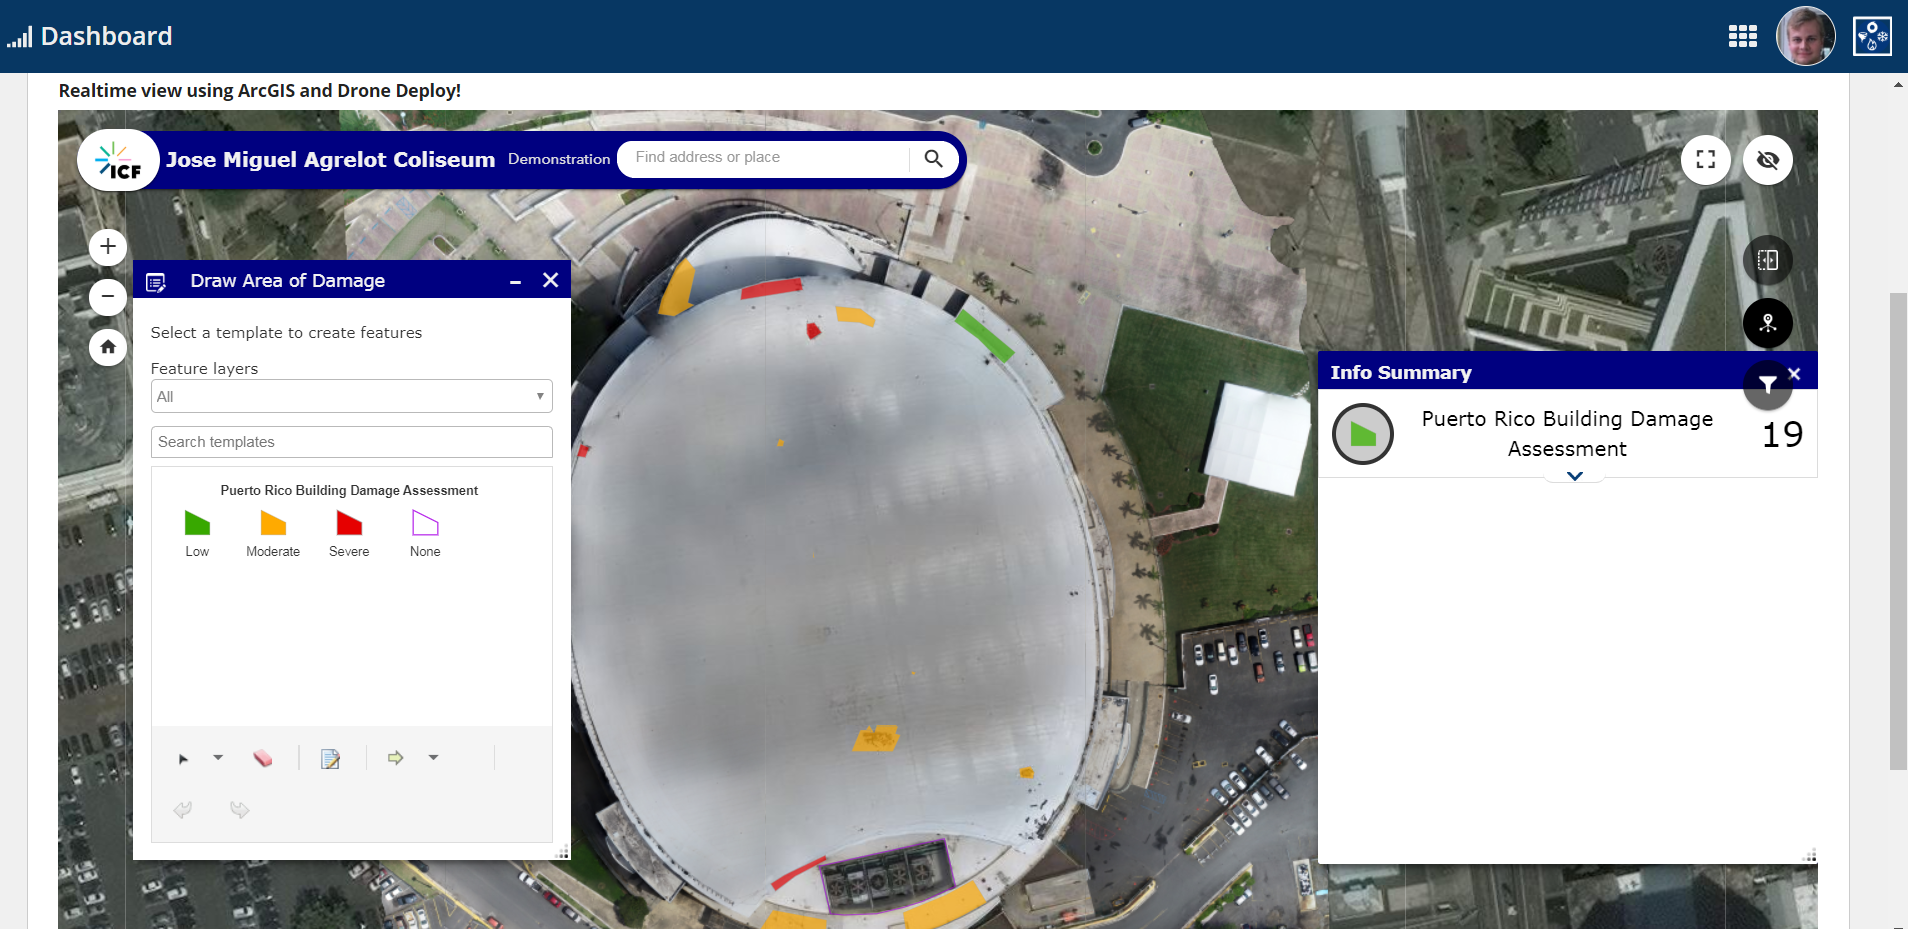Focus the Search templates field
Image resolution: width=1908 pixels, height=929 pixels.
(352, 442)
